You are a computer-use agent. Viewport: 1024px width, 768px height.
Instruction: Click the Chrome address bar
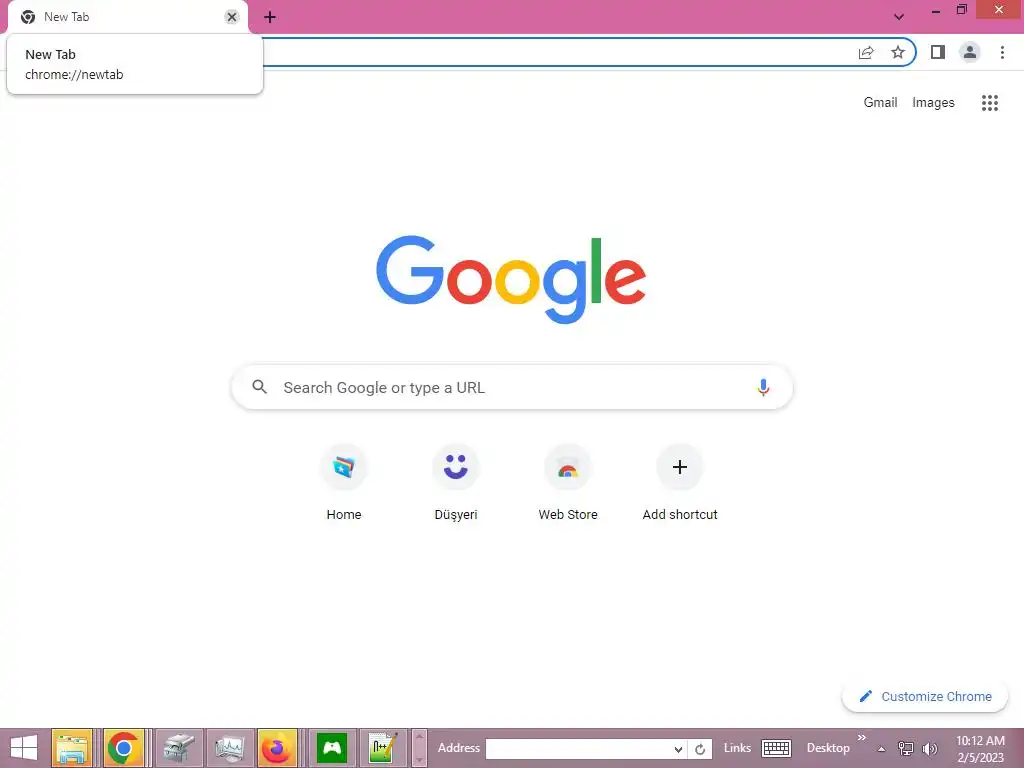555,52
